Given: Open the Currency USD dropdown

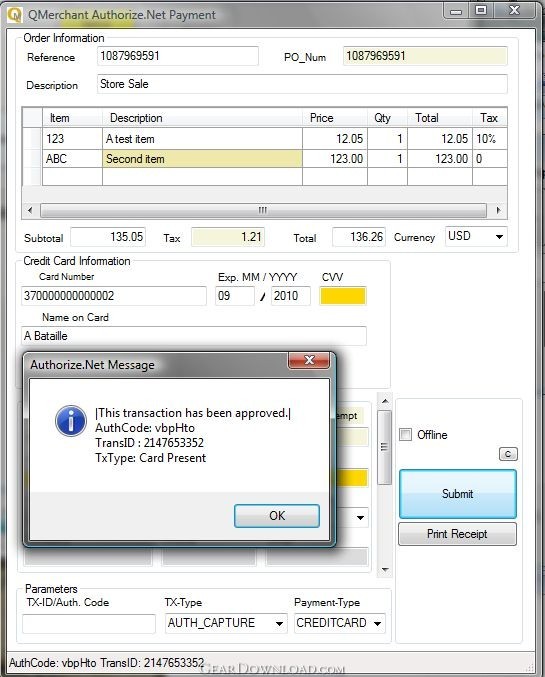Looking at the screenshot, I should tap(476, 236).
